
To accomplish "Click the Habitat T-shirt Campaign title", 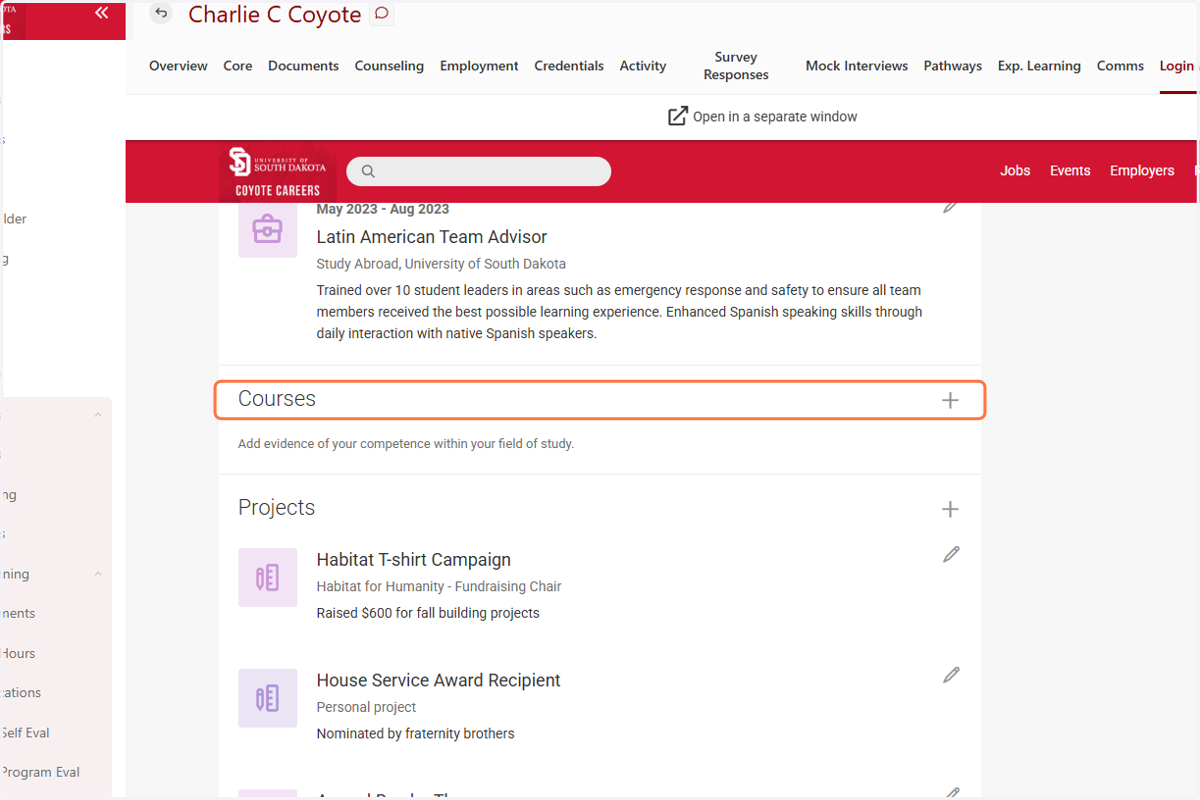I will pos(414,560).
